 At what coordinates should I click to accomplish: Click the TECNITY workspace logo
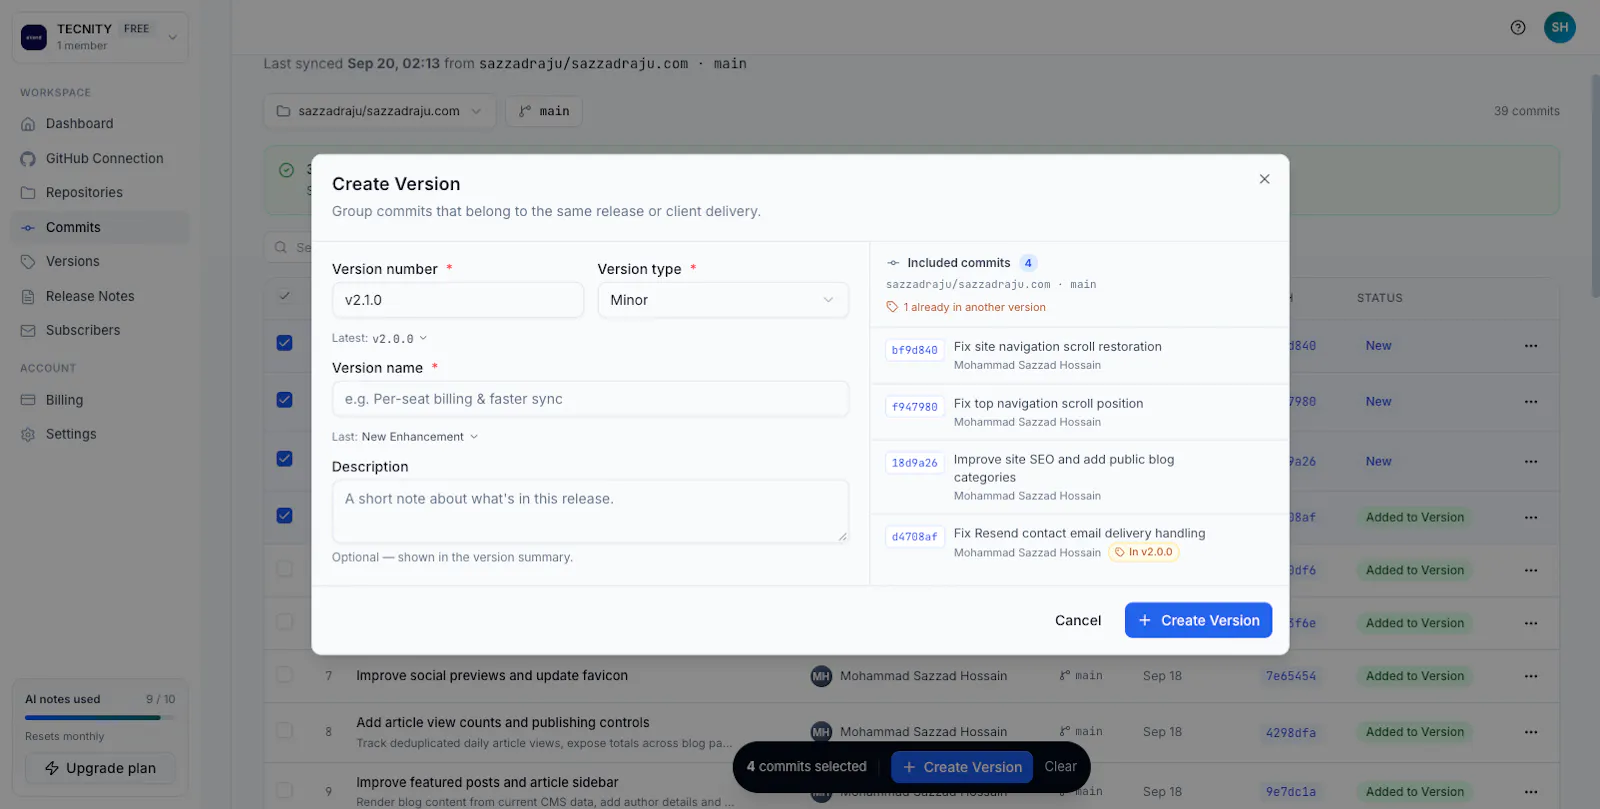point(34,37)
